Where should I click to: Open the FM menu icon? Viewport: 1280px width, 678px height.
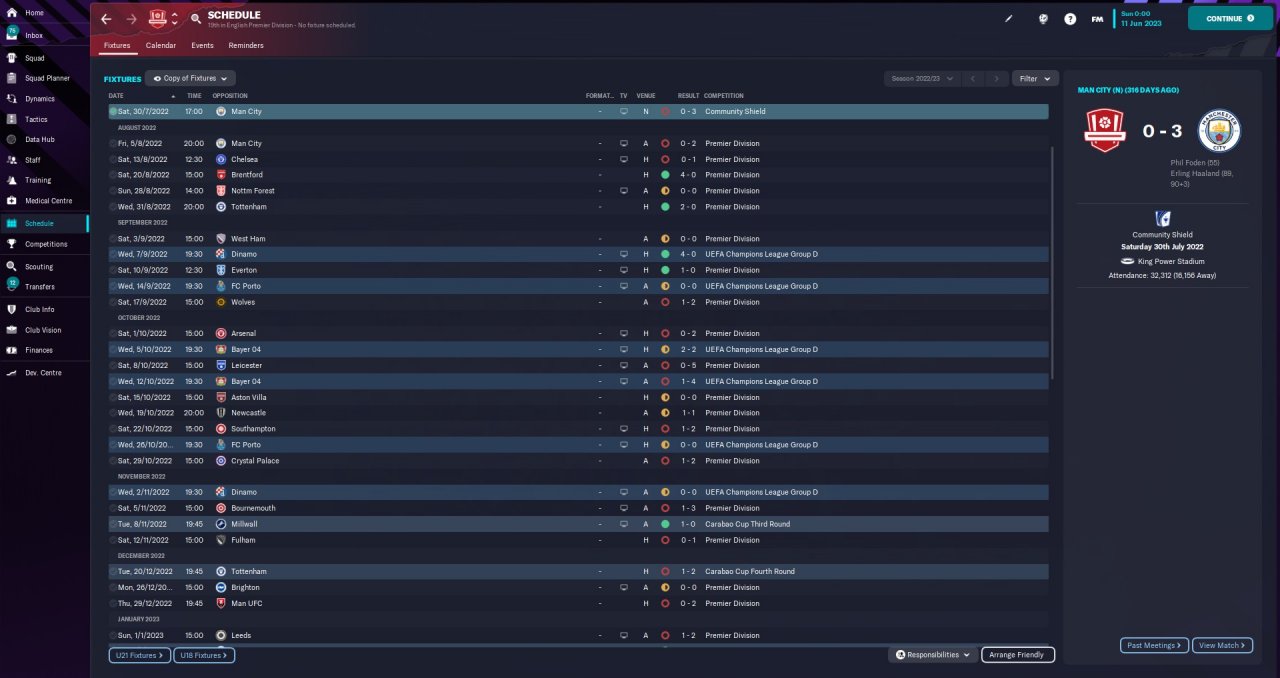pyautogui.click(x=1097, y=18)
